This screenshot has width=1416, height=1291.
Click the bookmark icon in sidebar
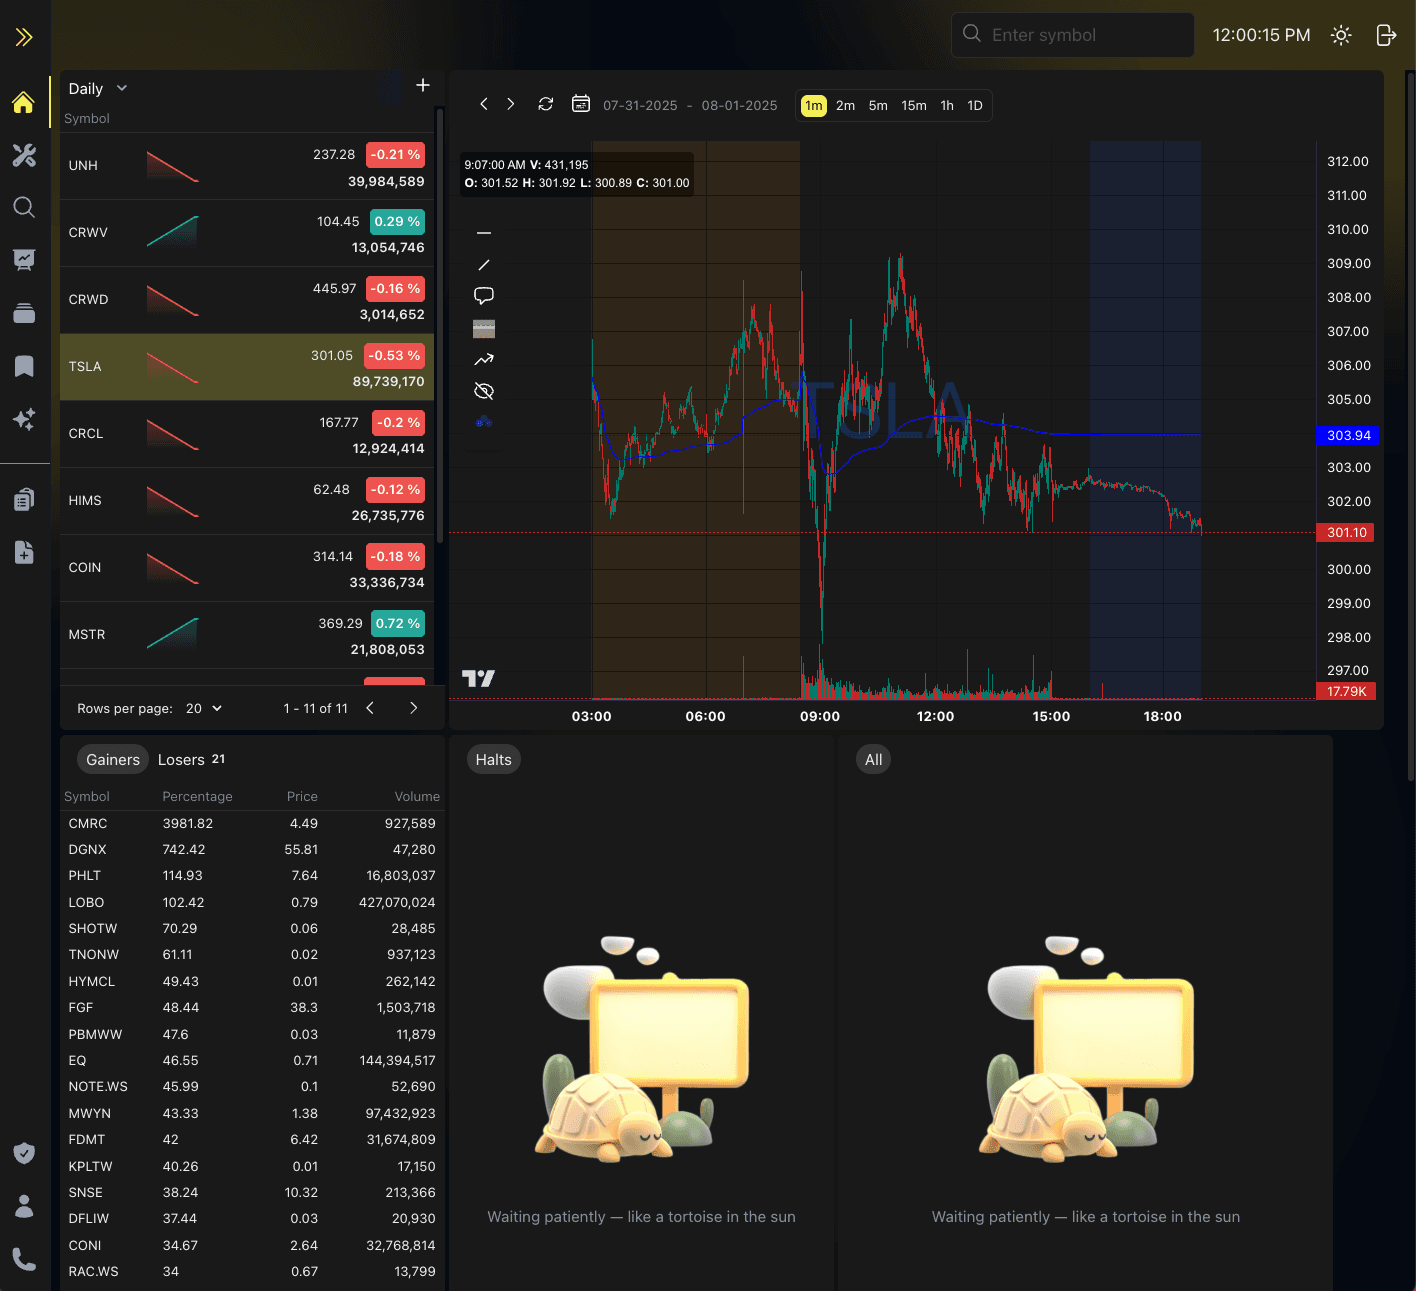(x=24, y=366)
